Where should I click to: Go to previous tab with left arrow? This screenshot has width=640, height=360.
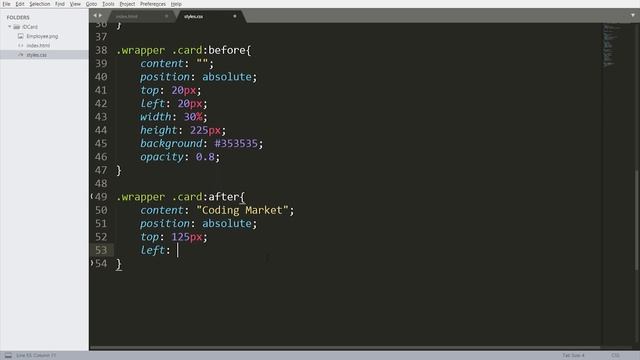tap(95, 16)
